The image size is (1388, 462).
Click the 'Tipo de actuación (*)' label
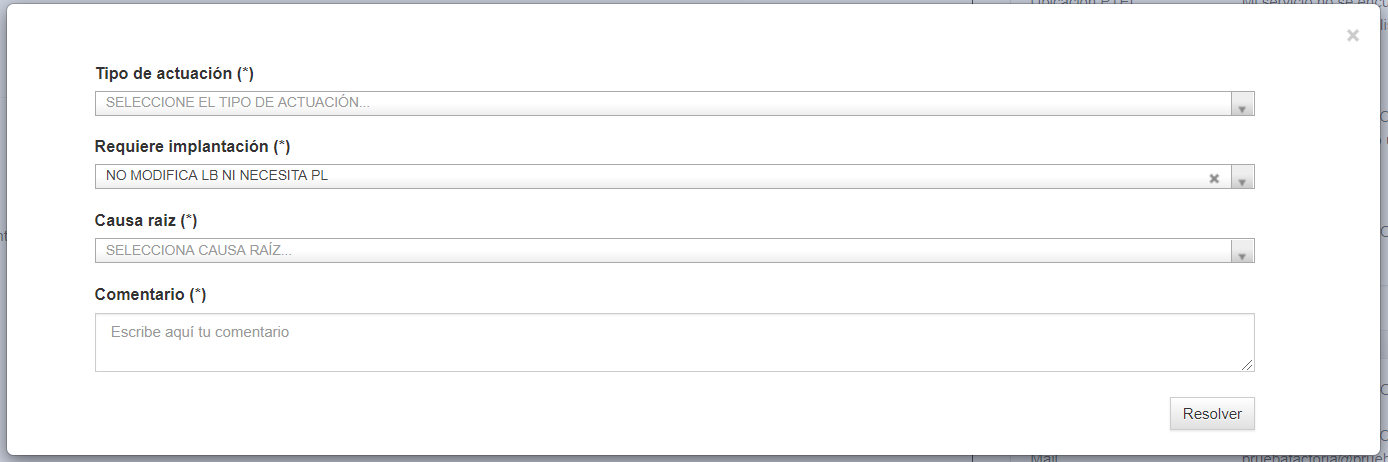[x=174, y=74]
